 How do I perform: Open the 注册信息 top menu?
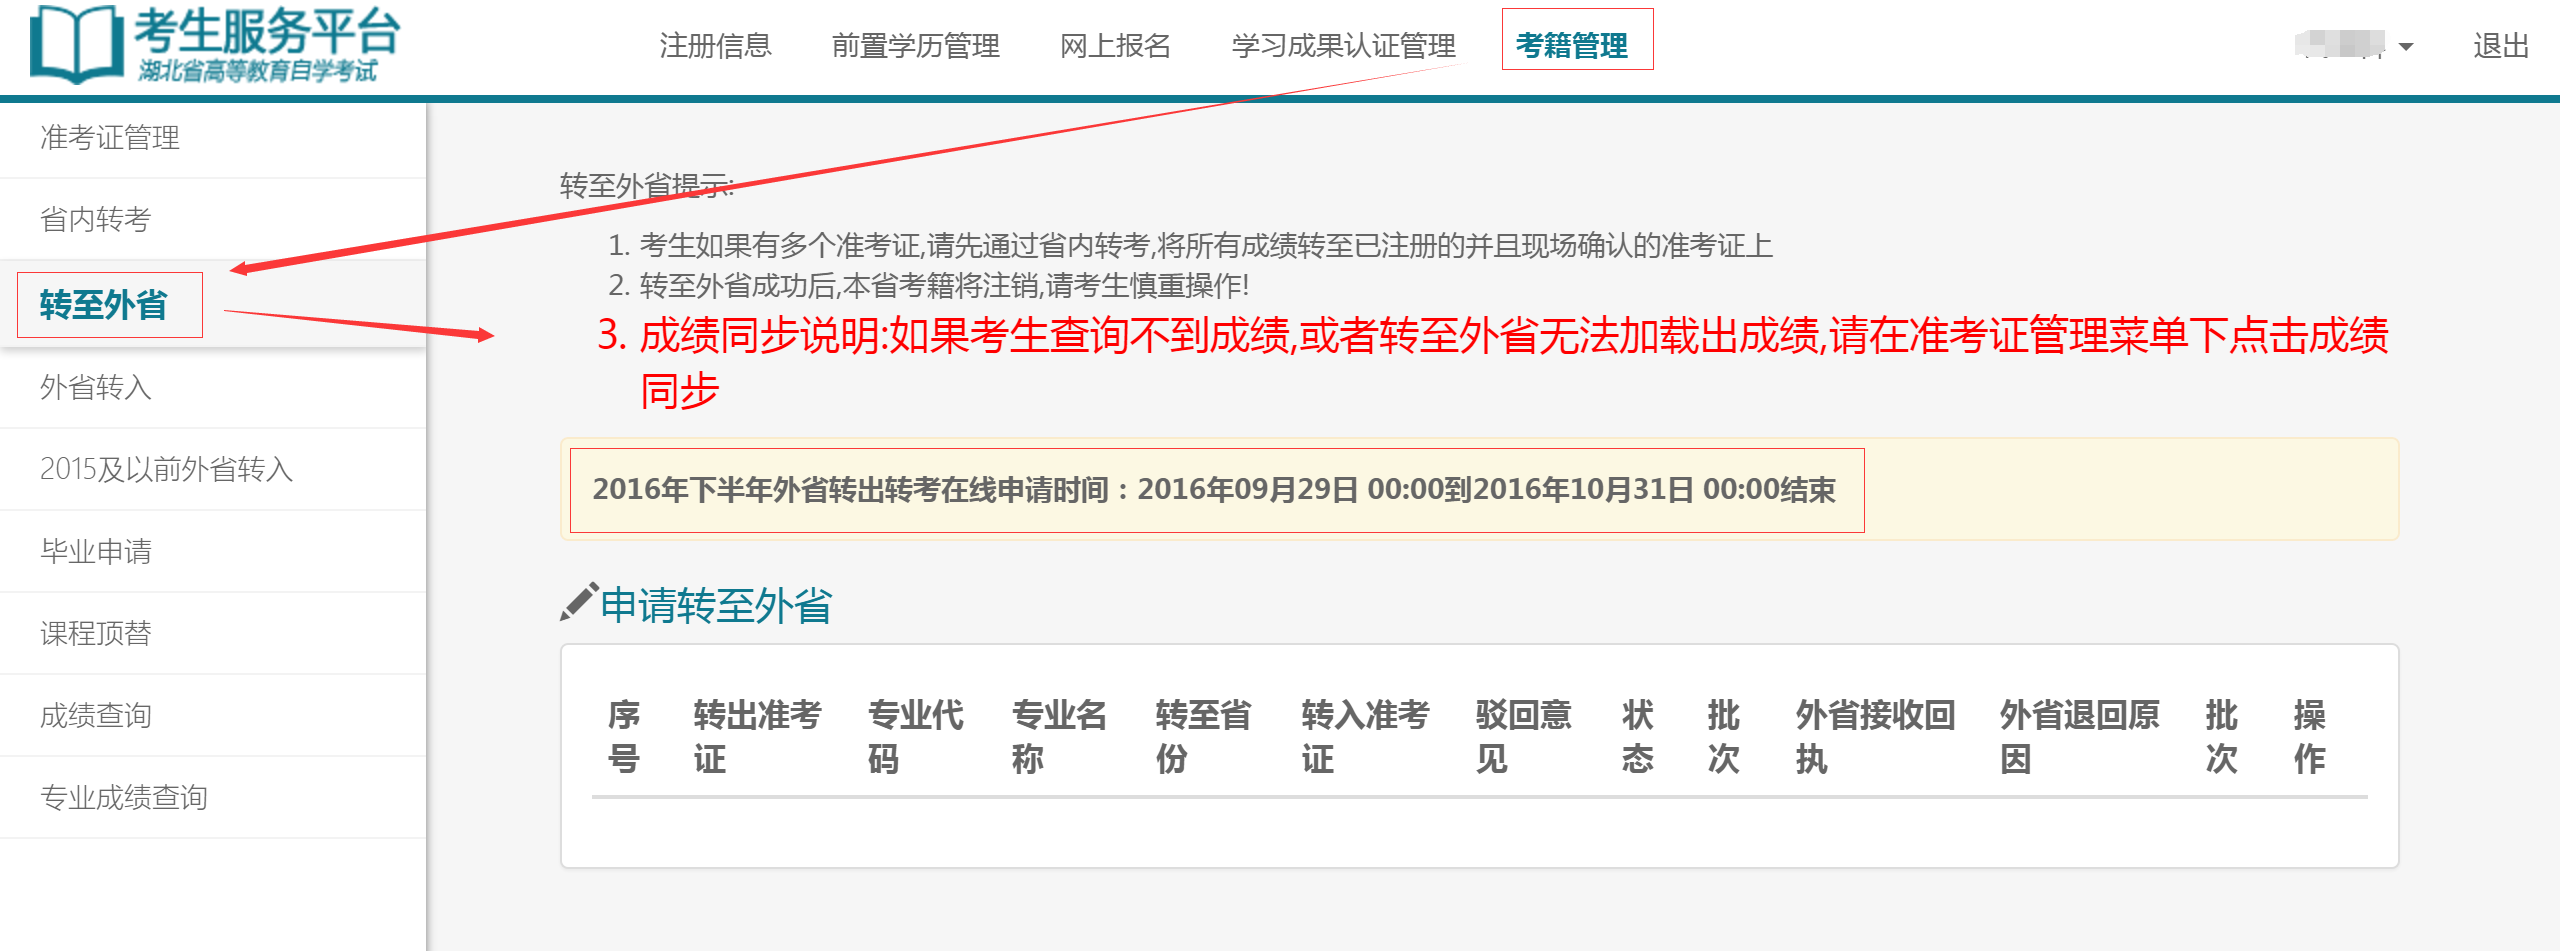tap(715, 46)
